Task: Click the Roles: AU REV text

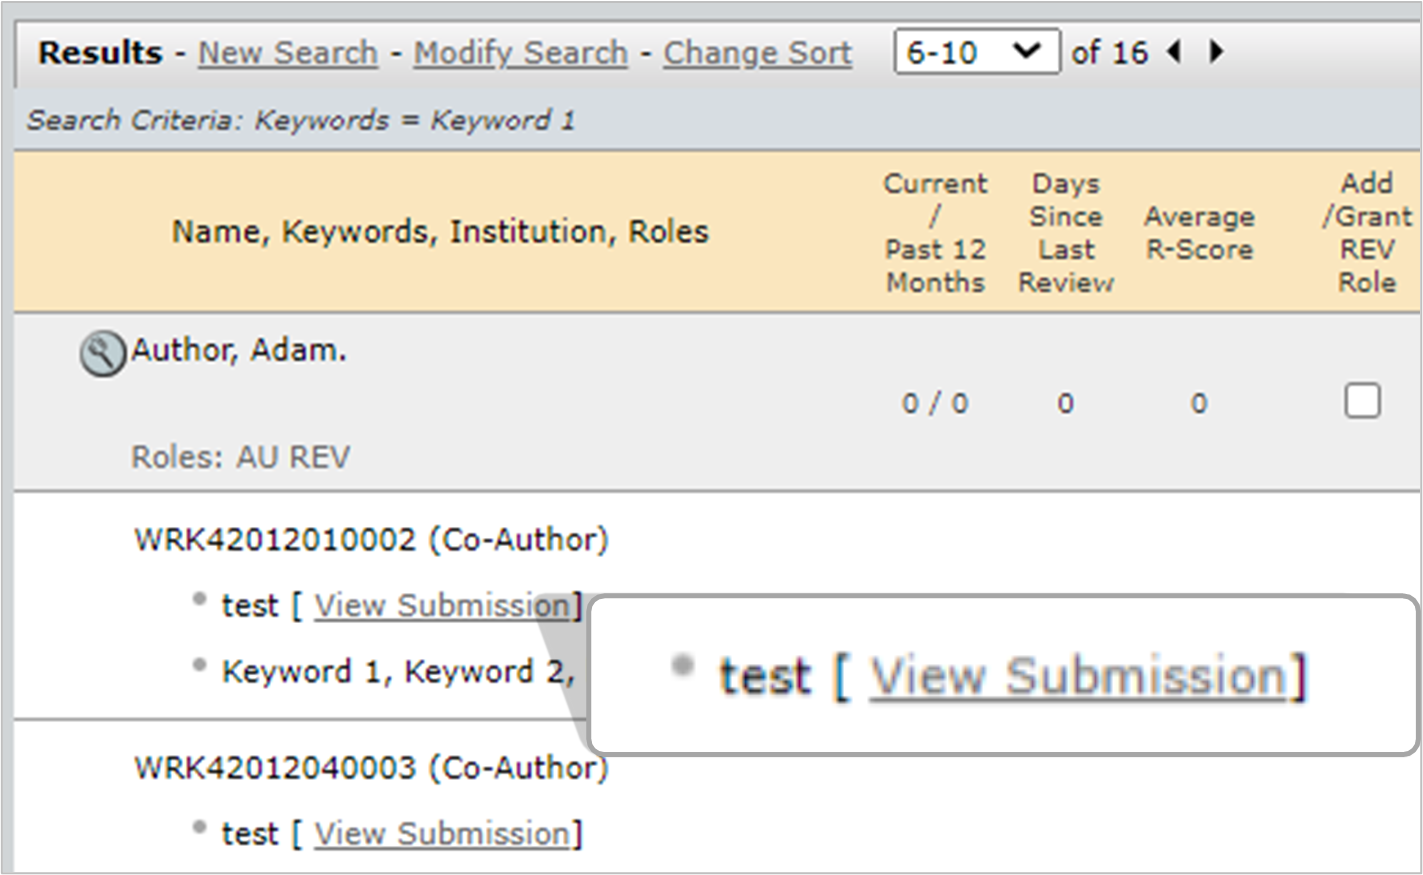Action: pos(241,458)
